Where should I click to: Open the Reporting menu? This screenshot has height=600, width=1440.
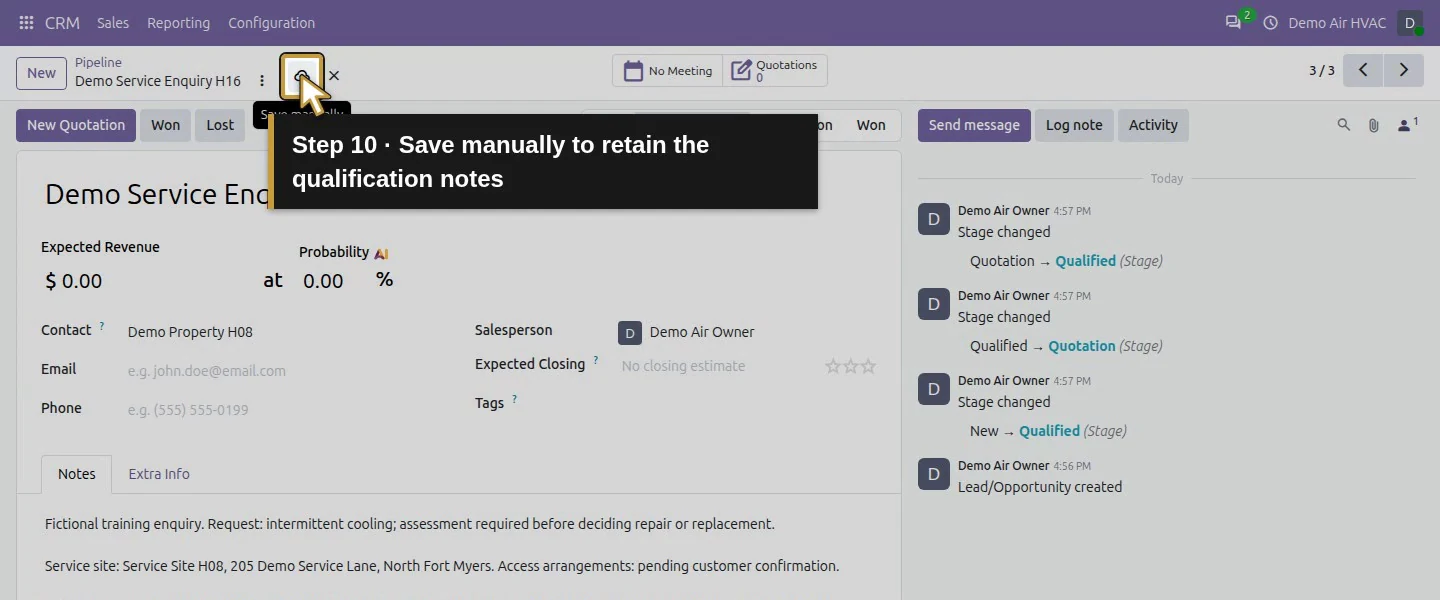[x=178, y=22]
